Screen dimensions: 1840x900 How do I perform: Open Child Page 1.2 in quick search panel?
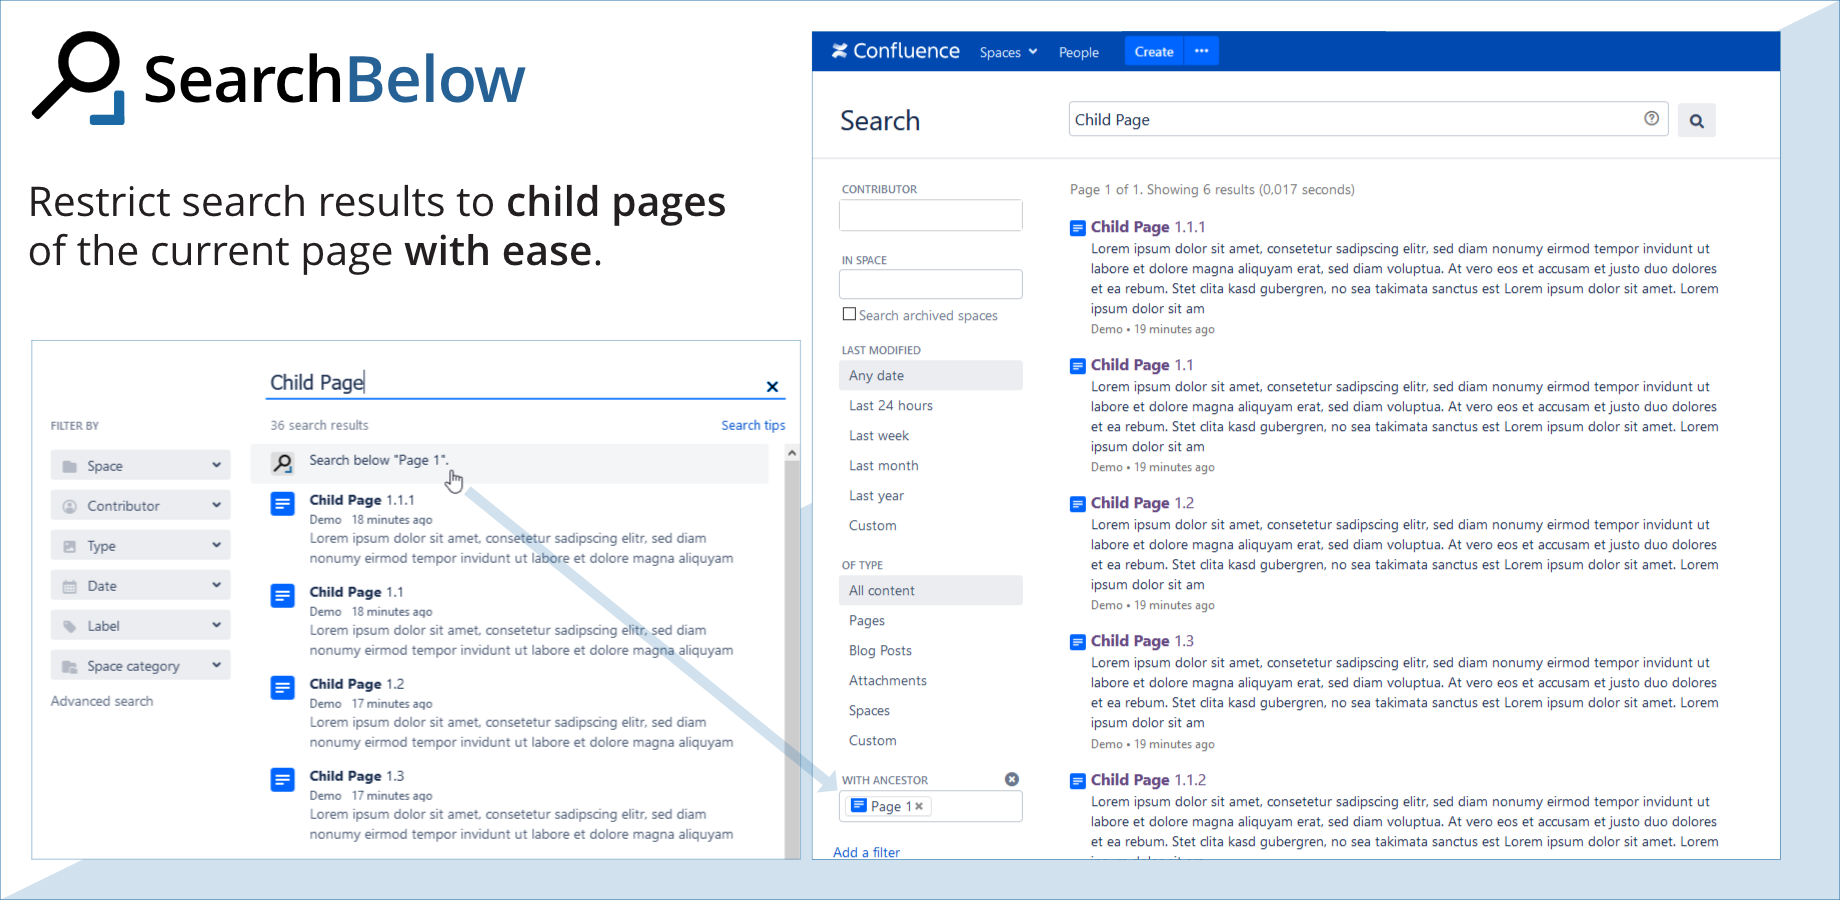click(356, 683)
